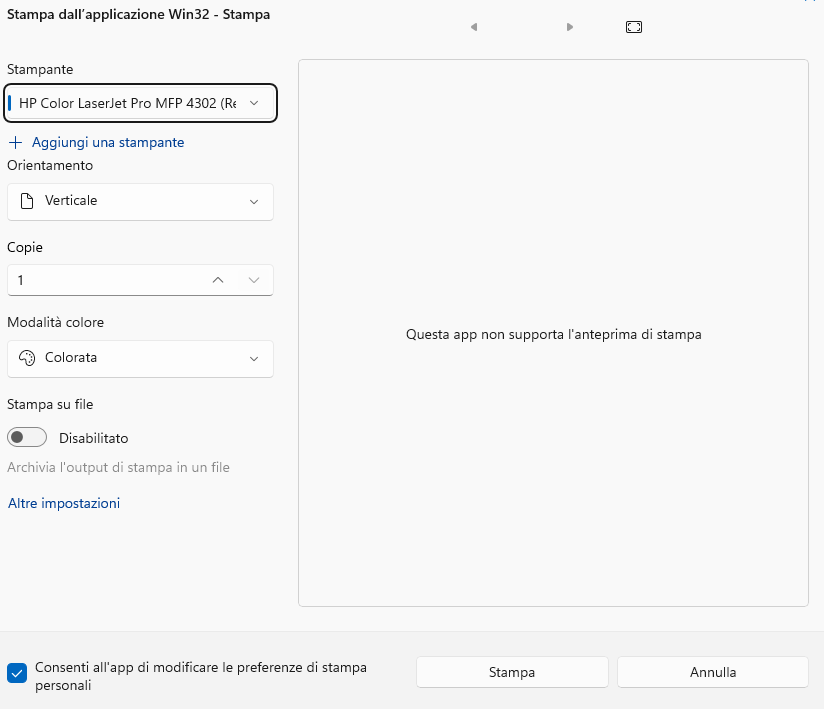Uncheck Consenti all'app di modificare preferenze

17,673
